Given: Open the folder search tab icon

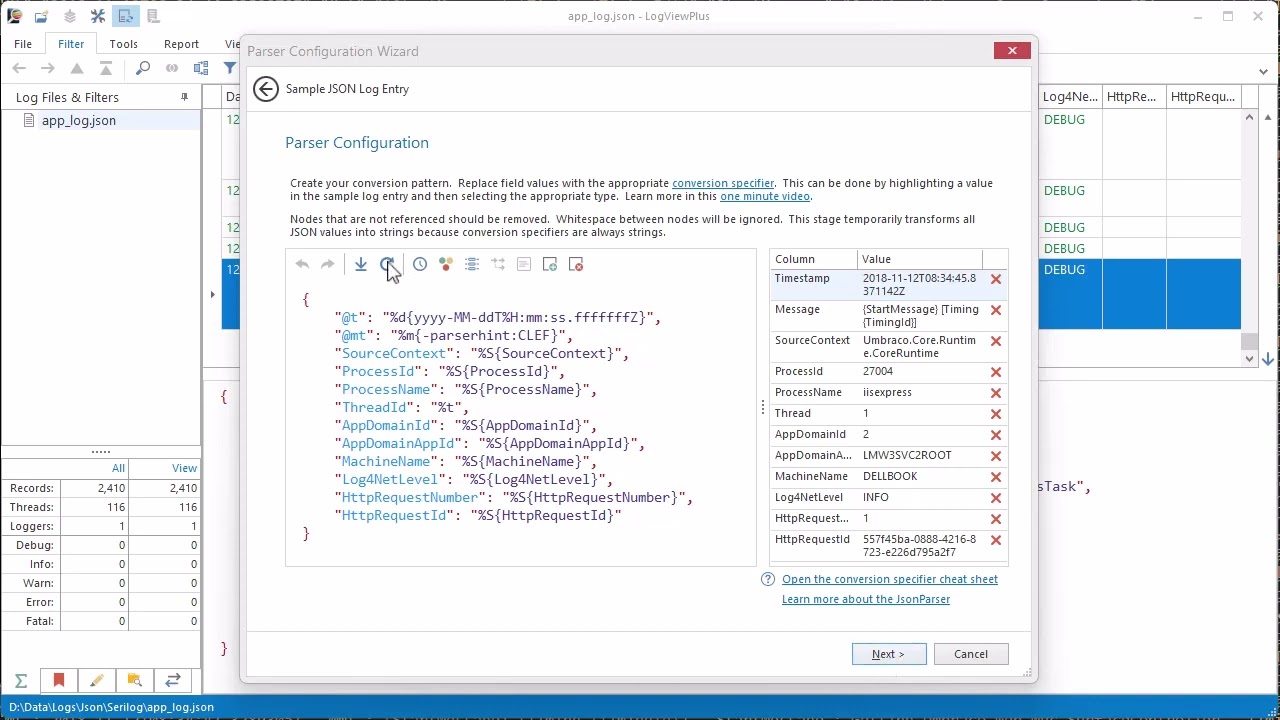Looking at the screenshot, I should tap(135, 681).
